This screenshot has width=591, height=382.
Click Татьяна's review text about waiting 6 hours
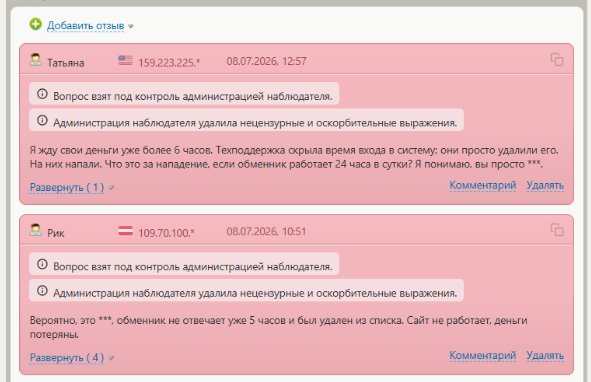(x=294, y=157)
